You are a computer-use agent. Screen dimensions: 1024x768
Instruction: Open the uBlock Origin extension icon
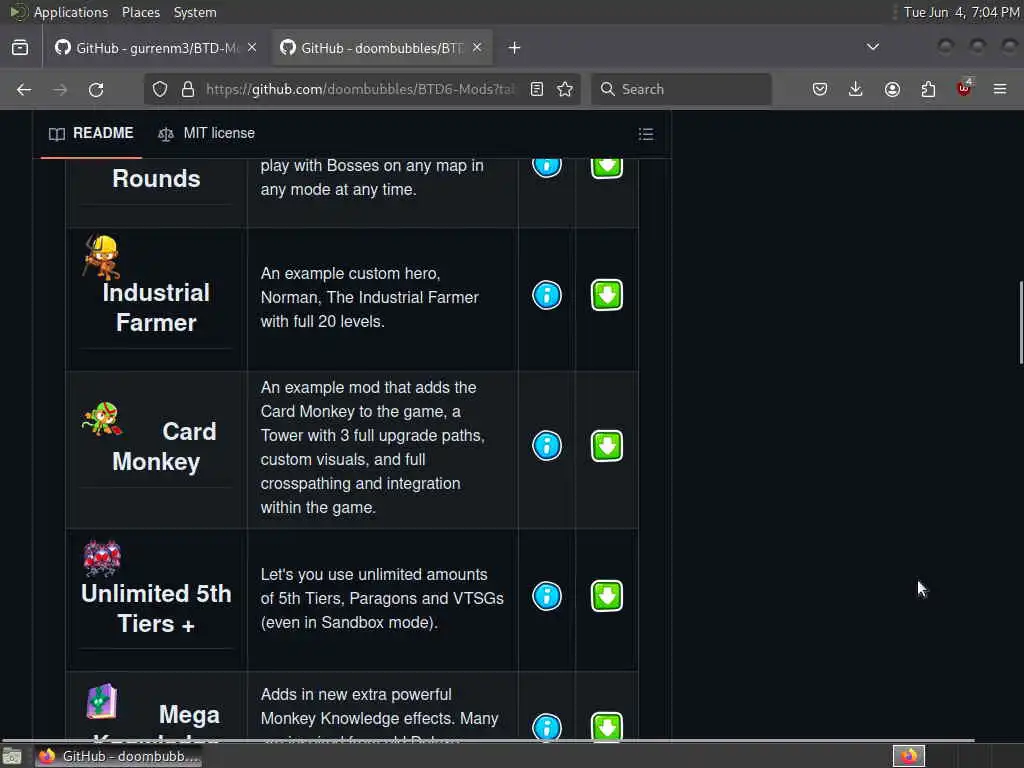[964, 88]
